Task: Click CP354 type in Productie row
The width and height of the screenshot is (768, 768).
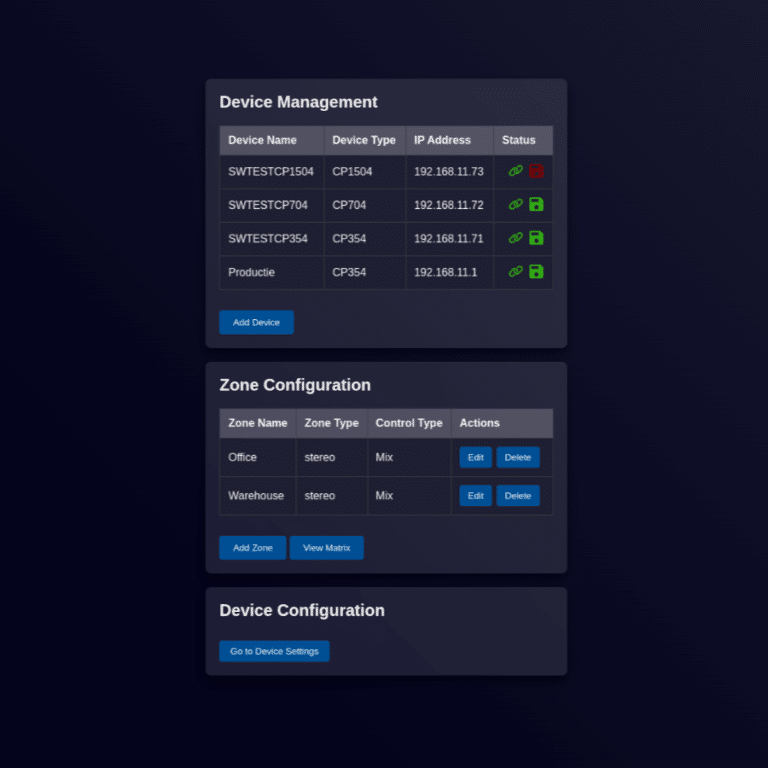Action: pyautogui.click(x=349, y=272)
